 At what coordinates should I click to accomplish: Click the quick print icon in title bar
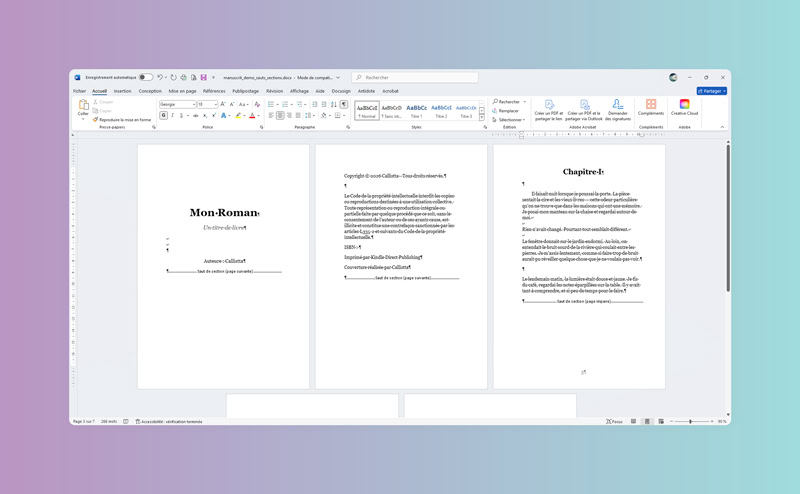tap(184, 78)
